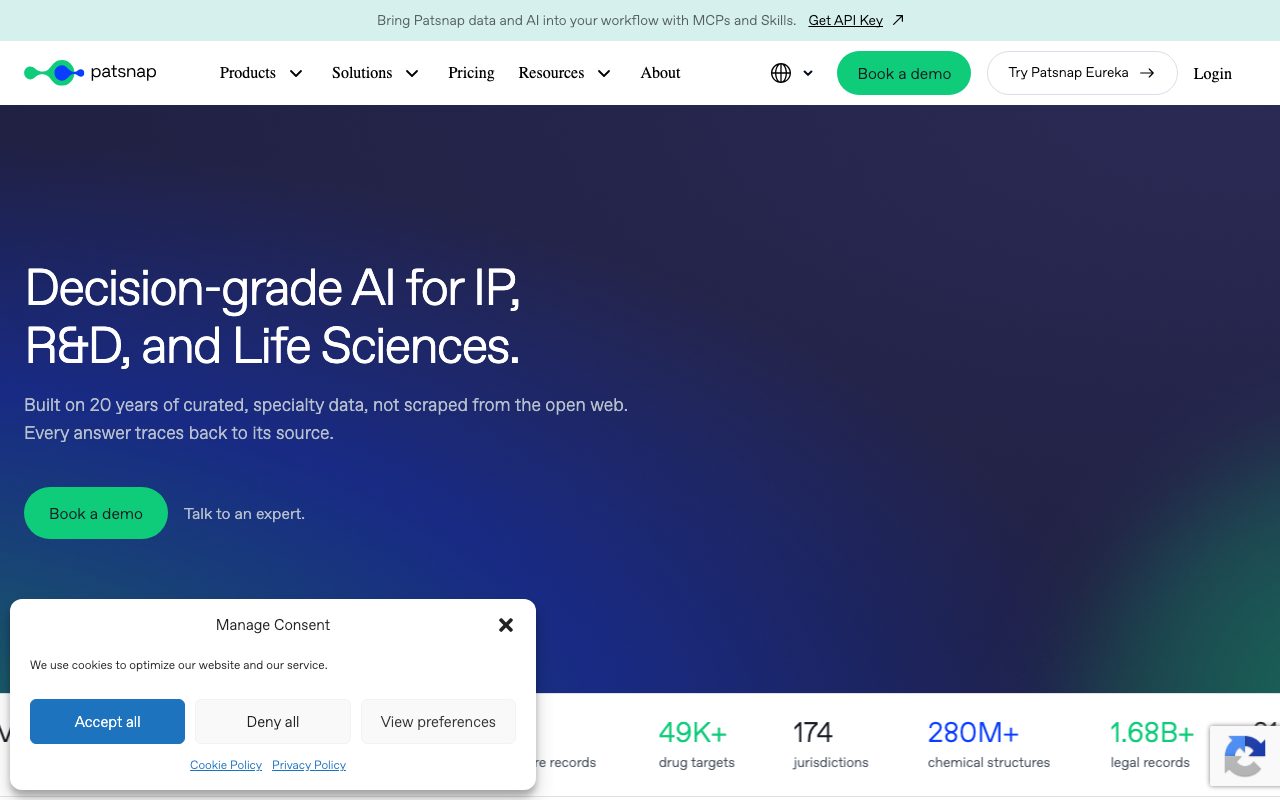
Task: Expand the Solutions menu chevron
Action: coord(412,73)
